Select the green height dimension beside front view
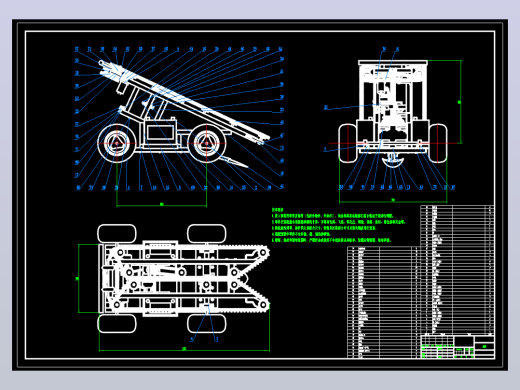Screen dimensions: 520x390 pos(460,102)
